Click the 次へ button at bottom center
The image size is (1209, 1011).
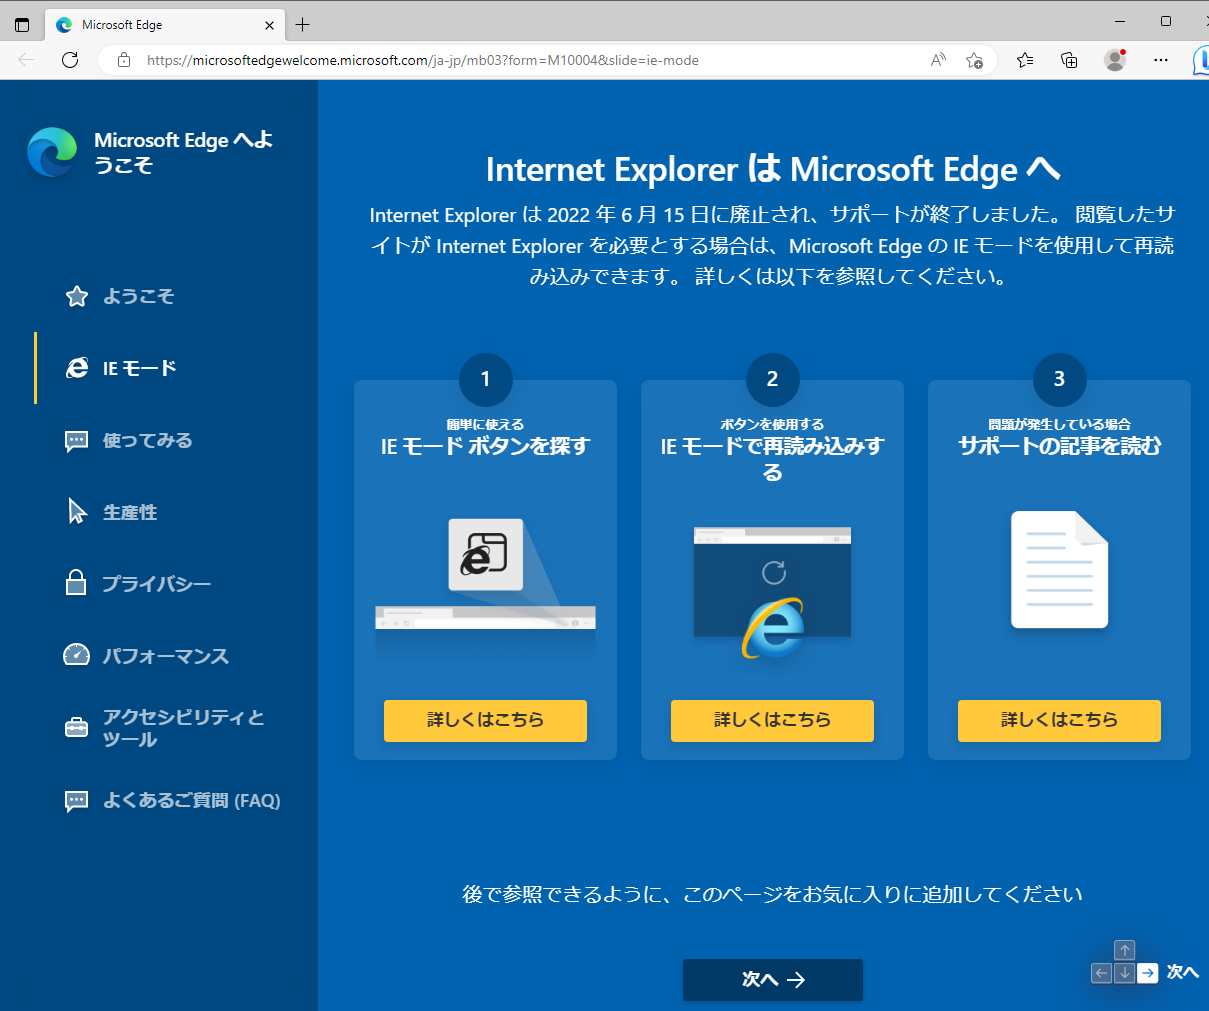coord(773,980)
